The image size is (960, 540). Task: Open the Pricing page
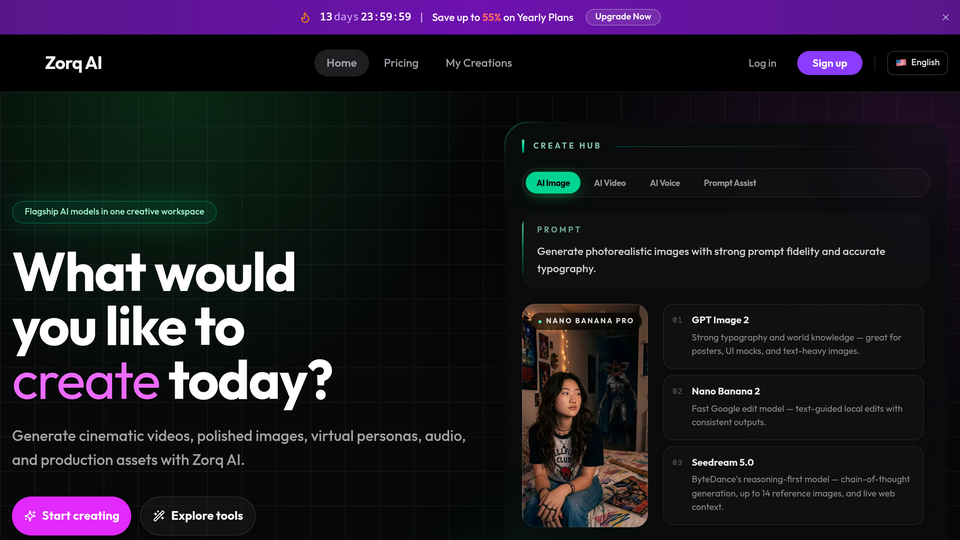[x=401, y=63]
